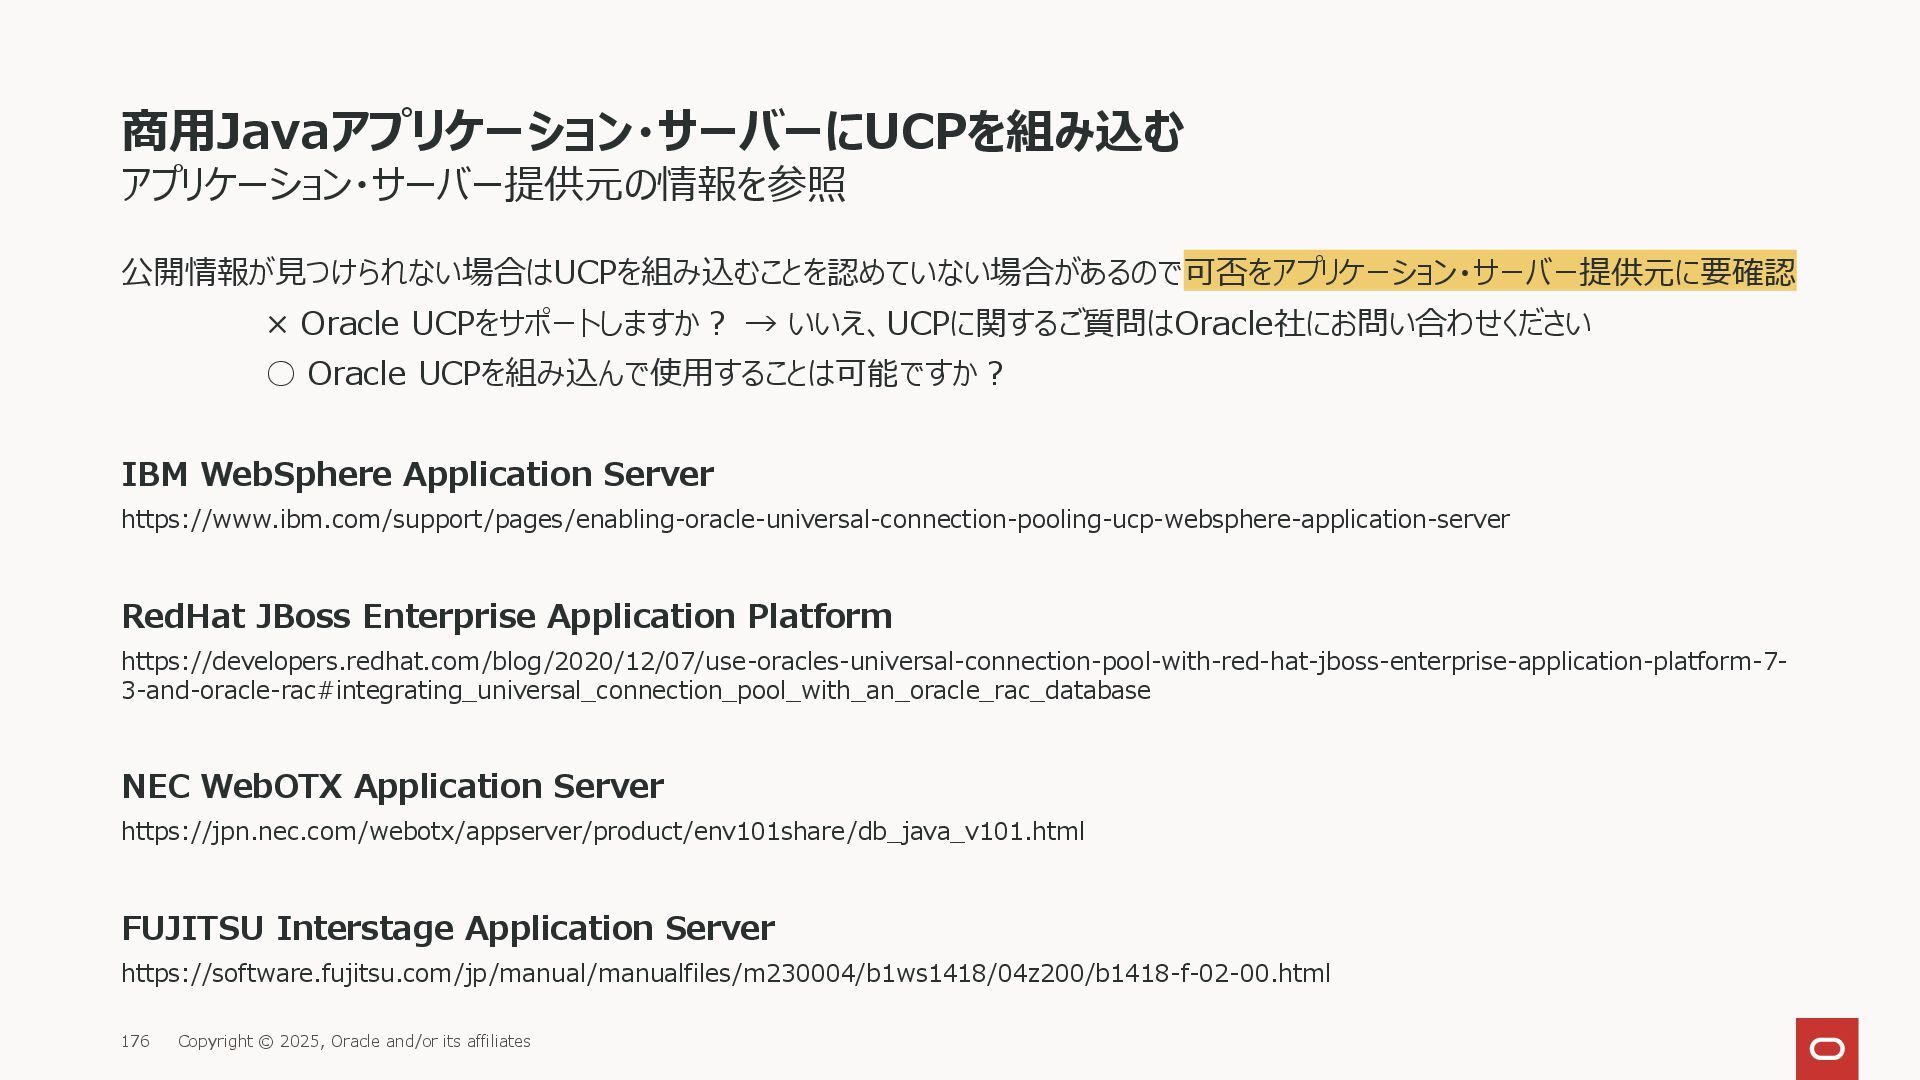The width and height of the screenshot is (1920, 1080).
Task: Click the IBM WebSphere Application Server heading
Action: point(417,474)
